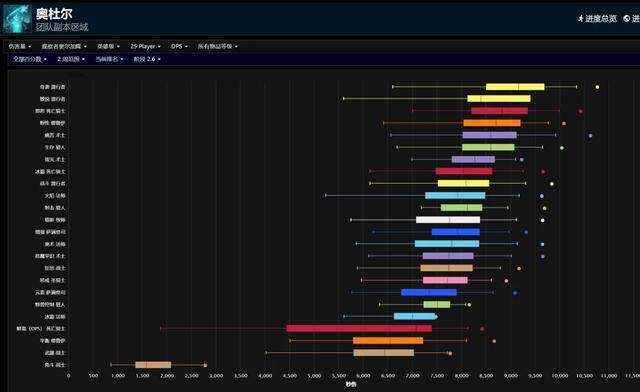Viewport: 640px width, 392px height.
Task: Click the 生存 猎人 row label
Action: pyautogui.click(x=55, y=147)
